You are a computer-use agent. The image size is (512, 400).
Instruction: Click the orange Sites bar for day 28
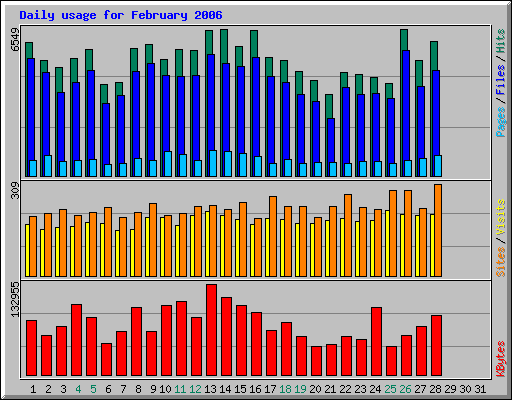[x=438, y=230]
